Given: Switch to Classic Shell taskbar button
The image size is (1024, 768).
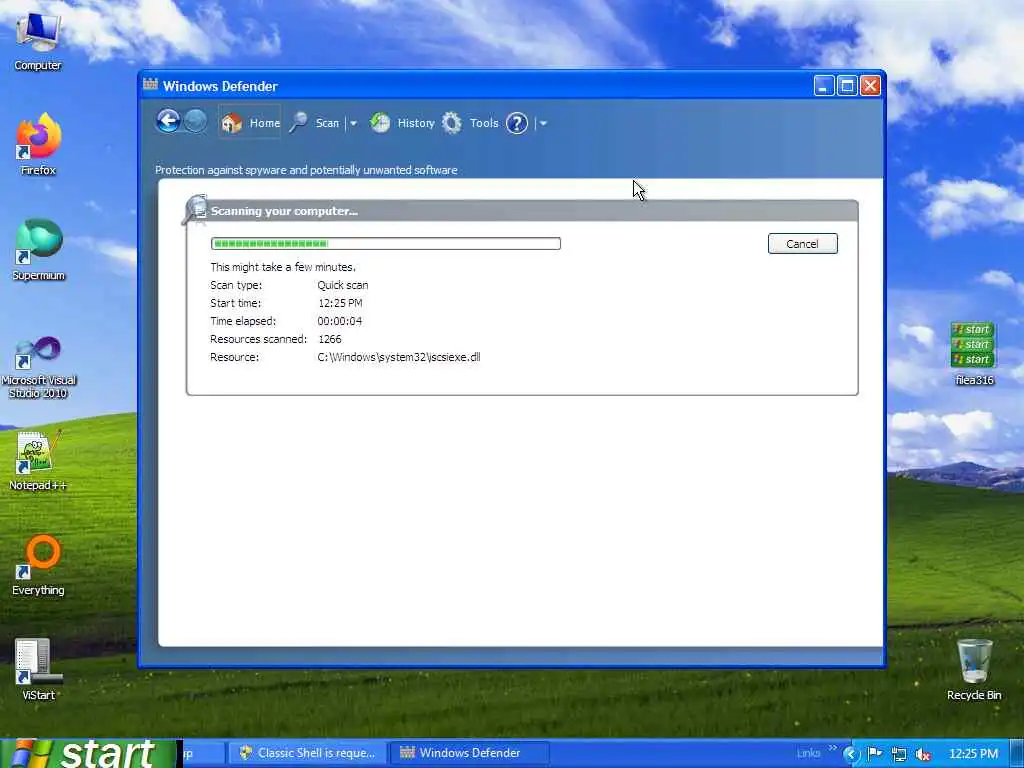Looking at the screenshot, I should (x=308, y=753).
